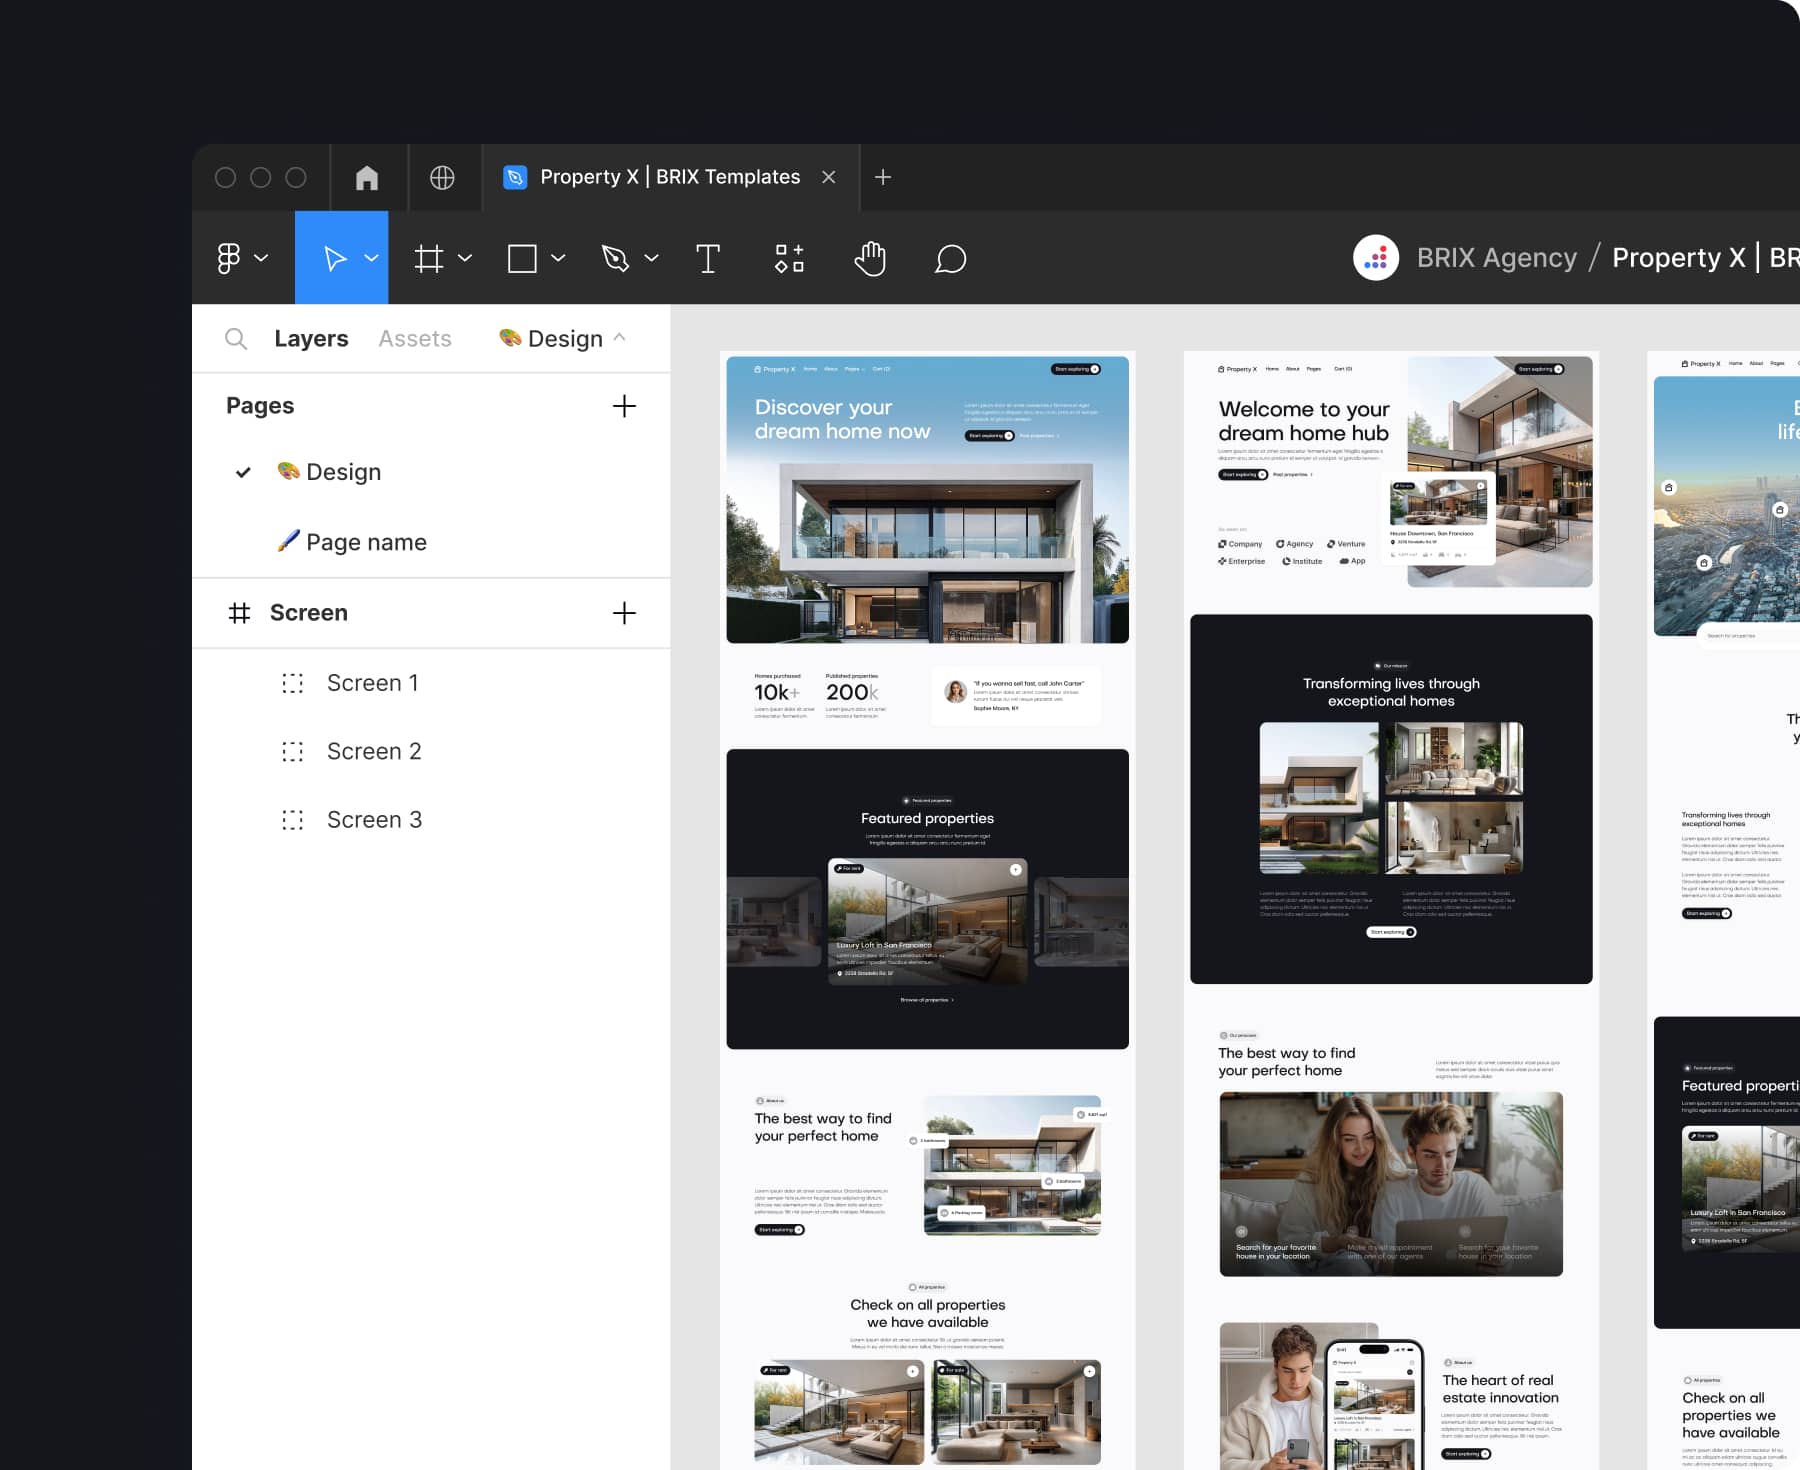Select the Hand tool
The width and height of the screenshot is (1800, 1470).
(869, 258)
